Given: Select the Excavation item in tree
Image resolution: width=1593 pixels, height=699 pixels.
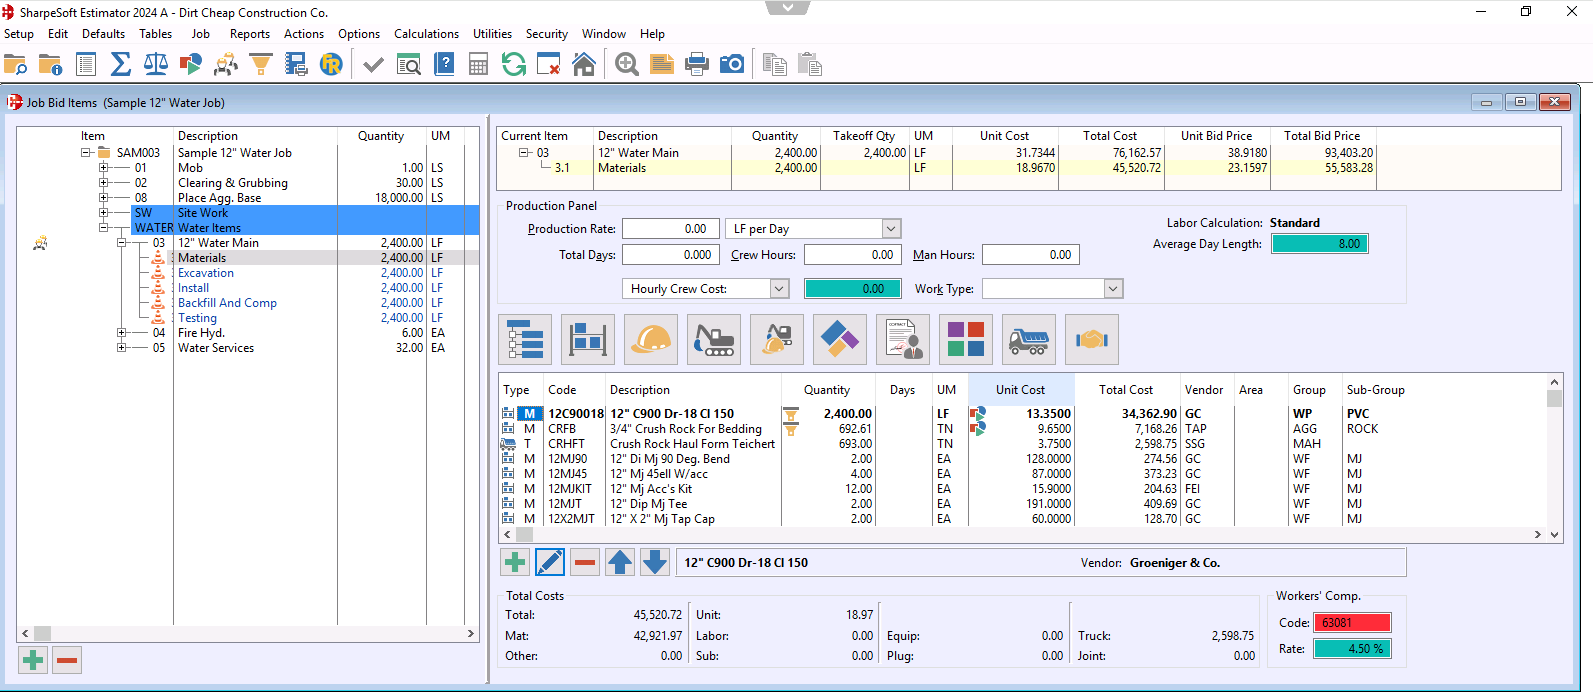Looking at the screenshot, I should (206, 273).
